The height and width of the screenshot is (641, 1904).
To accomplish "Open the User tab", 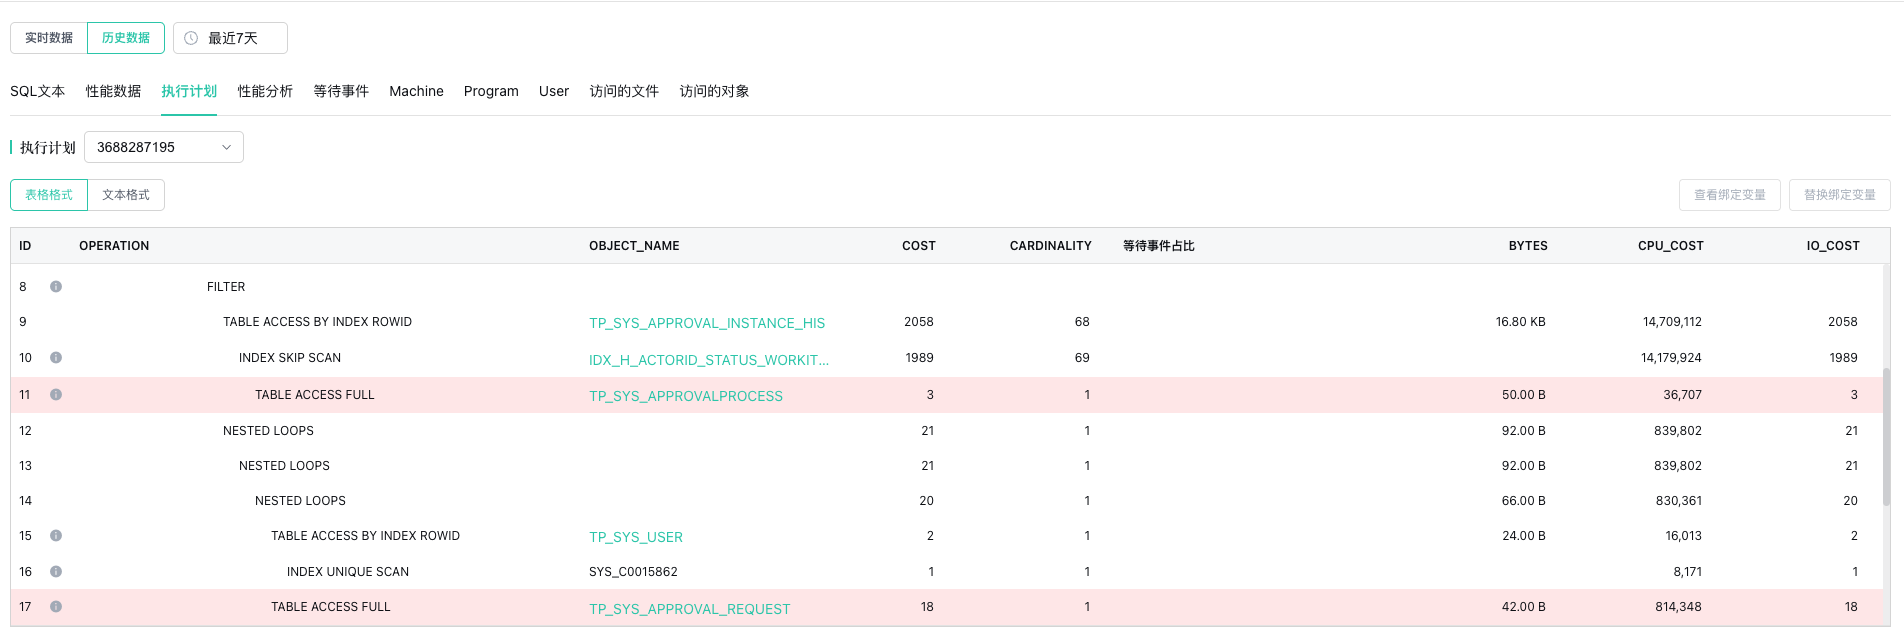I will [x=554, y=91].
